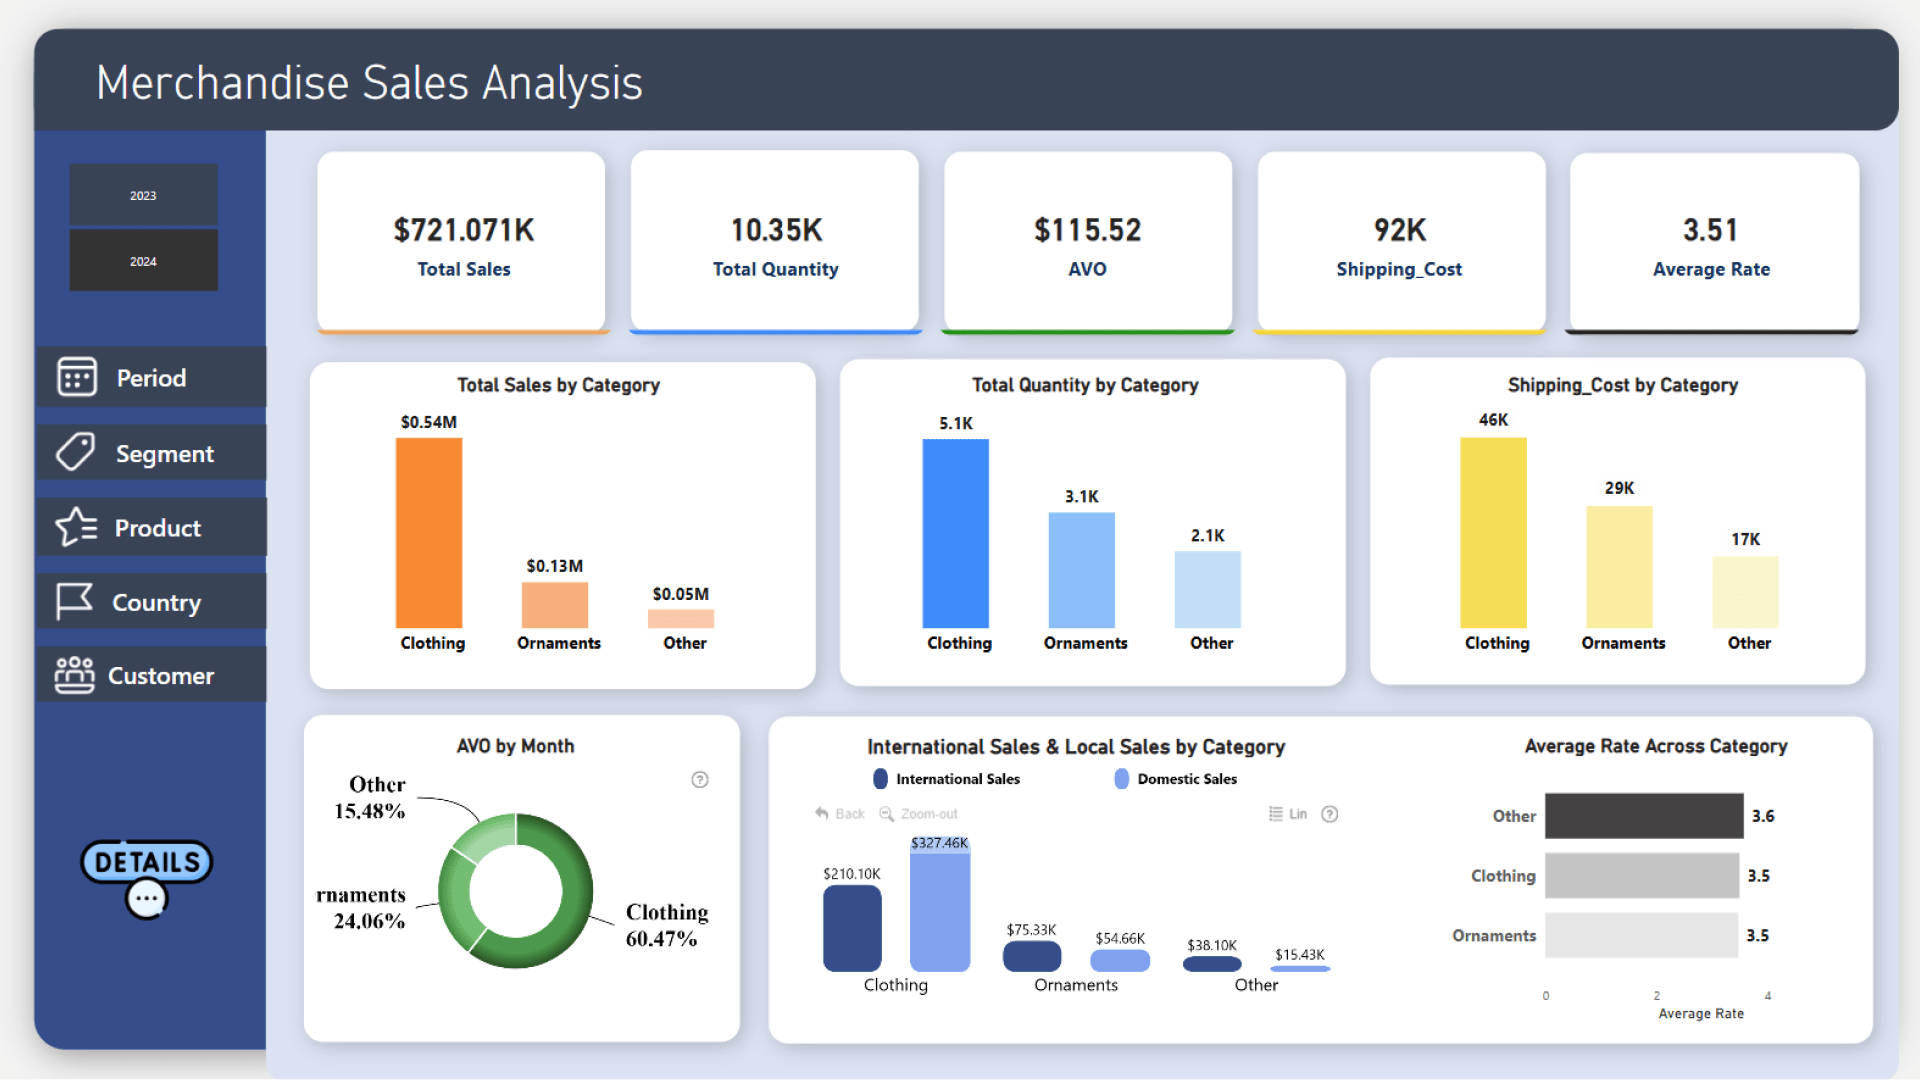
Task: Toggle Domestic Sales legend entry
Action: tap(1176, 779)
